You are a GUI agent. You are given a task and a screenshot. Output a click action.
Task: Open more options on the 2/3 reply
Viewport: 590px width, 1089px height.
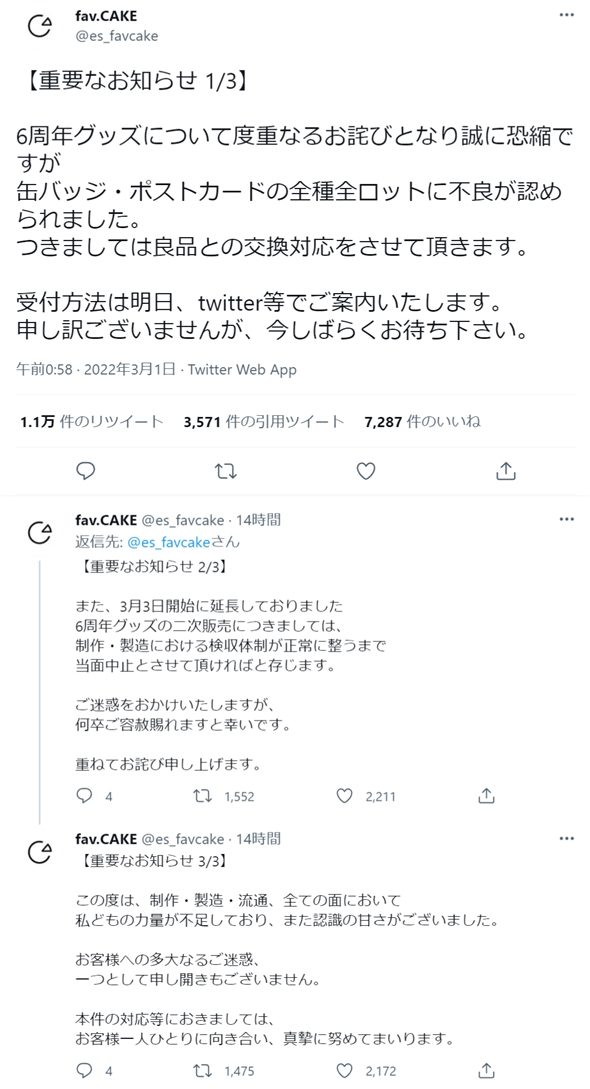(x=567, y=519)
